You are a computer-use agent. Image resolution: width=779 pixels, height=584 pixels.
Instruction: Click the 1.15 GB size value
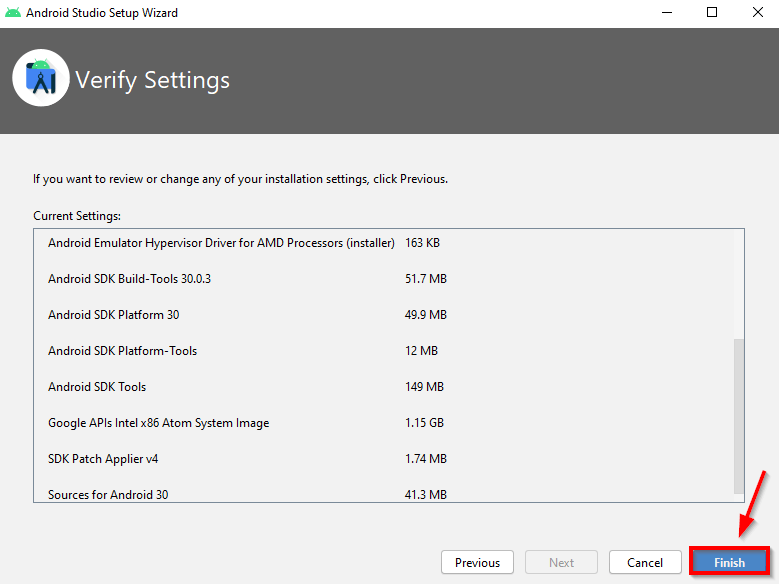pyautogui.click(x=424, y=423)
